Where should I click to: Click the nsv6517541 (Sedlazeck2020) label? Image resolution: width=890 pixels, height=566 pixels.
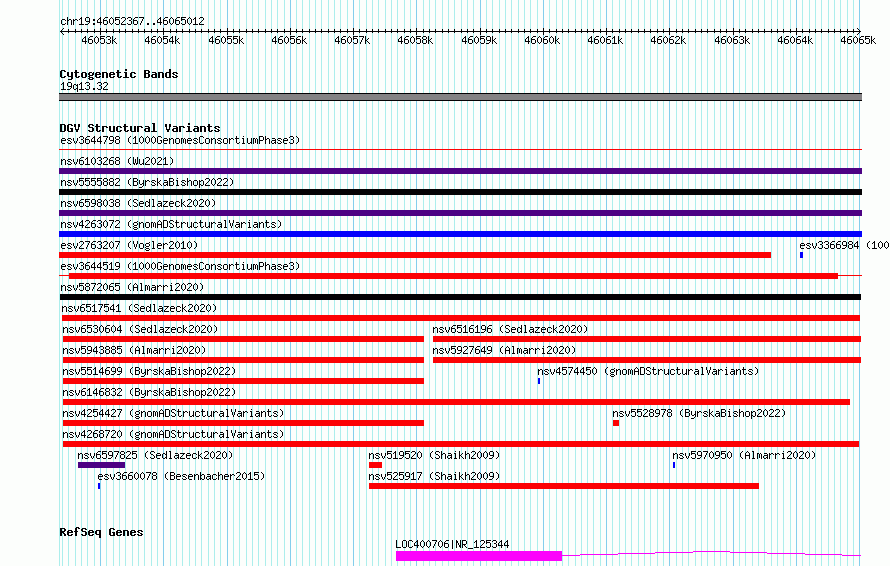[139, 308]
